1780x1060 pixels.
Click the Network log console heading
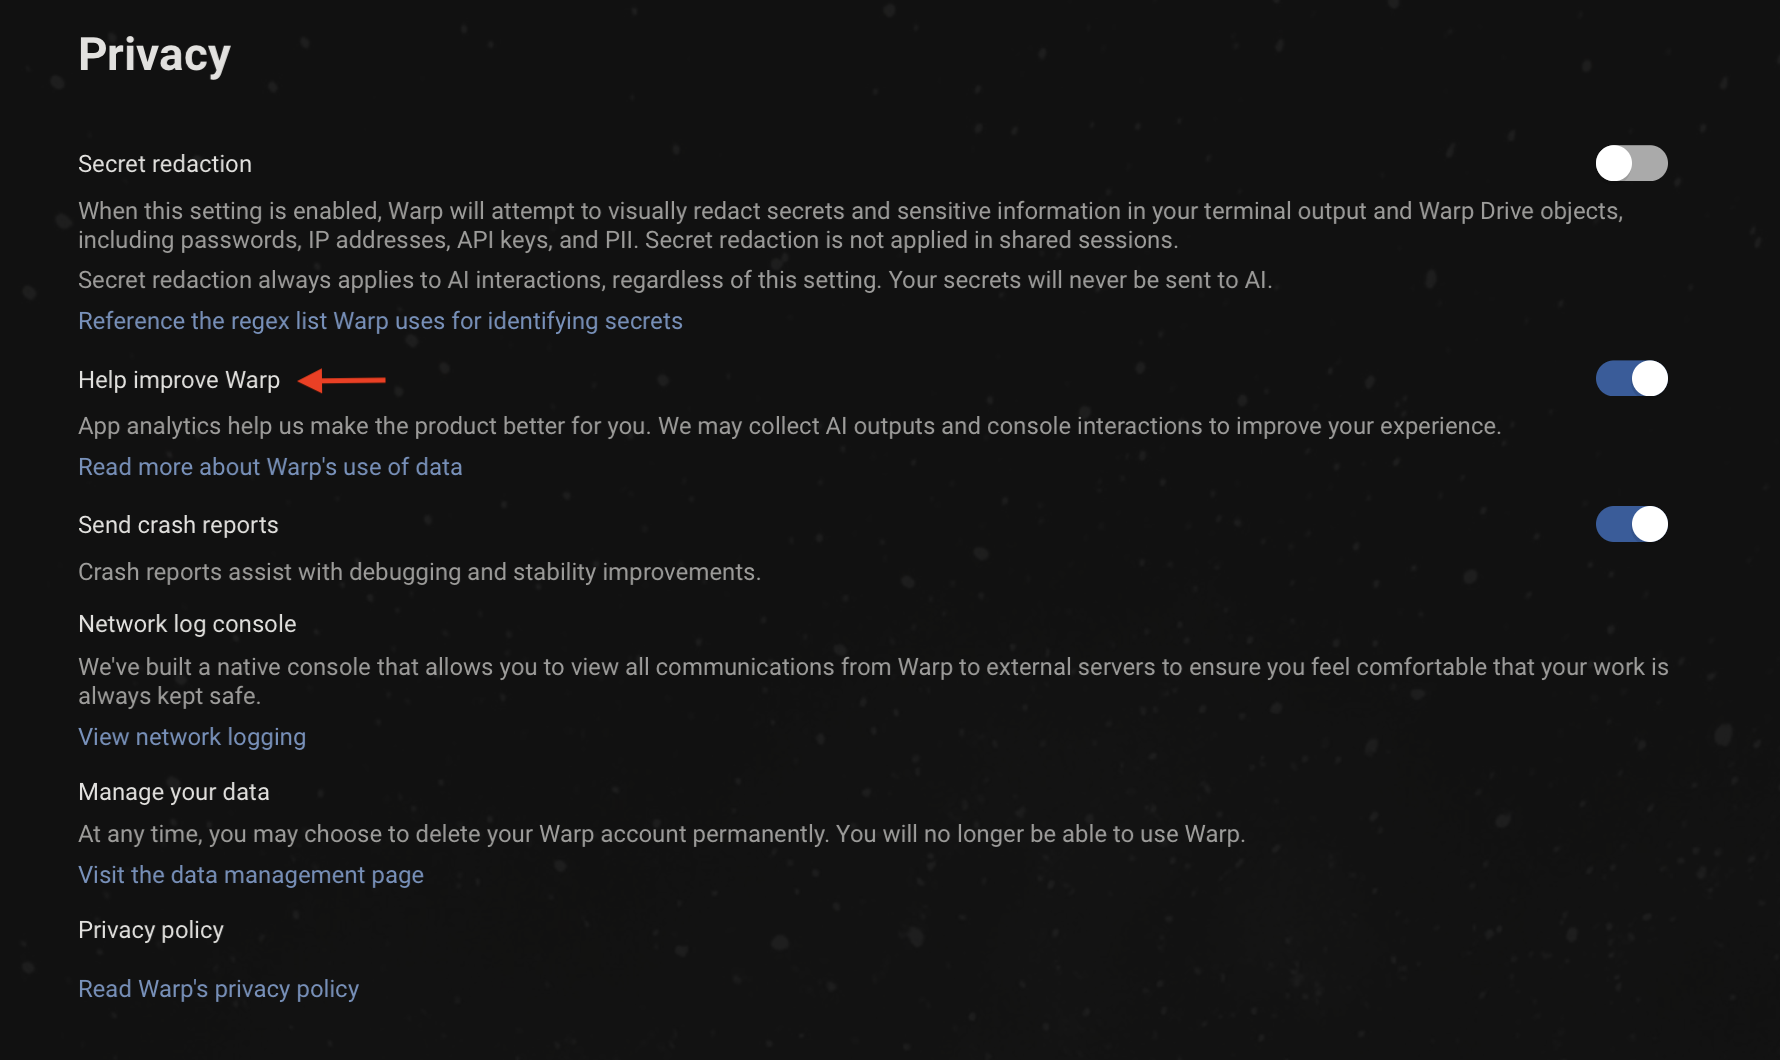[187, 624]
